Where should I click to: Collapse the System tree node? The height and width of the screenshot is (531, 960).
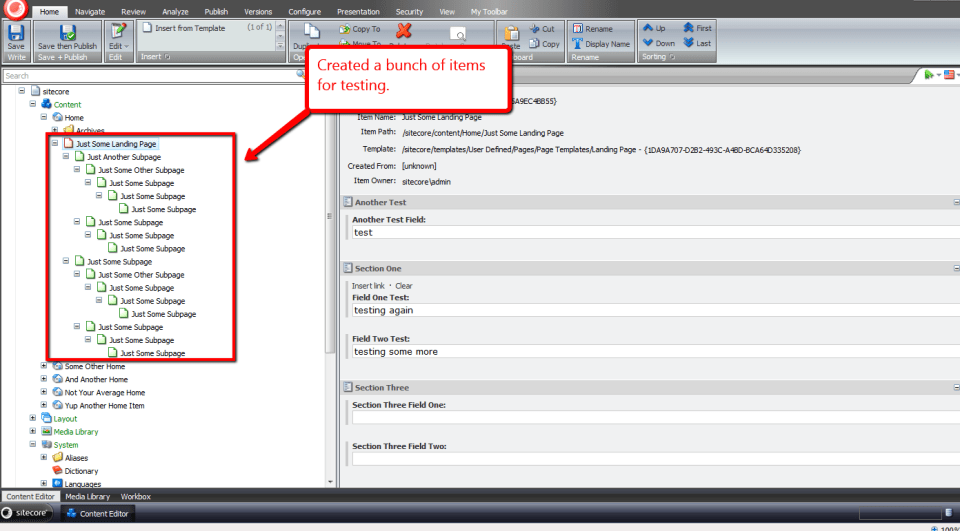point(33,445)
